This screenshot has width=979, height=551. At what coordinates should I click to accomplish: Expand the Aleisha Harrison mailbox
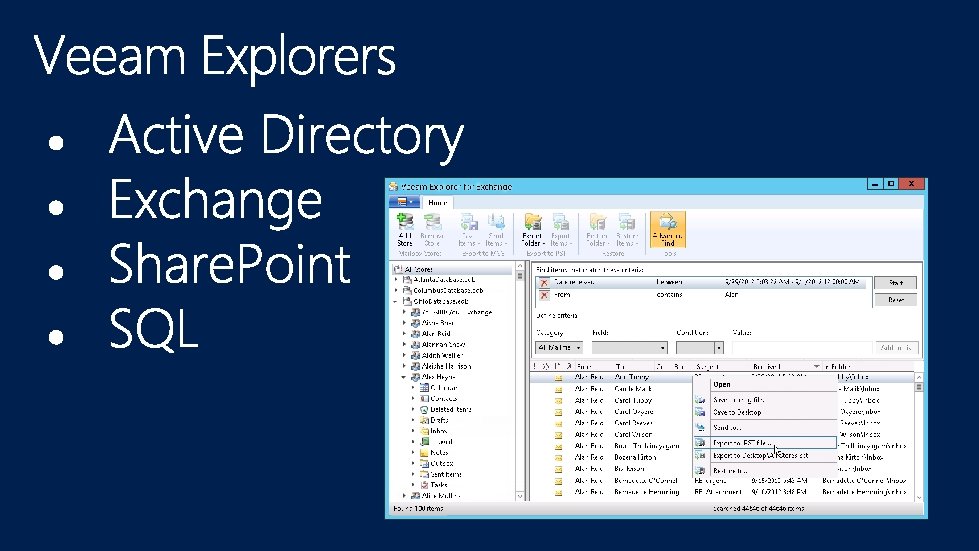point(404,366)
